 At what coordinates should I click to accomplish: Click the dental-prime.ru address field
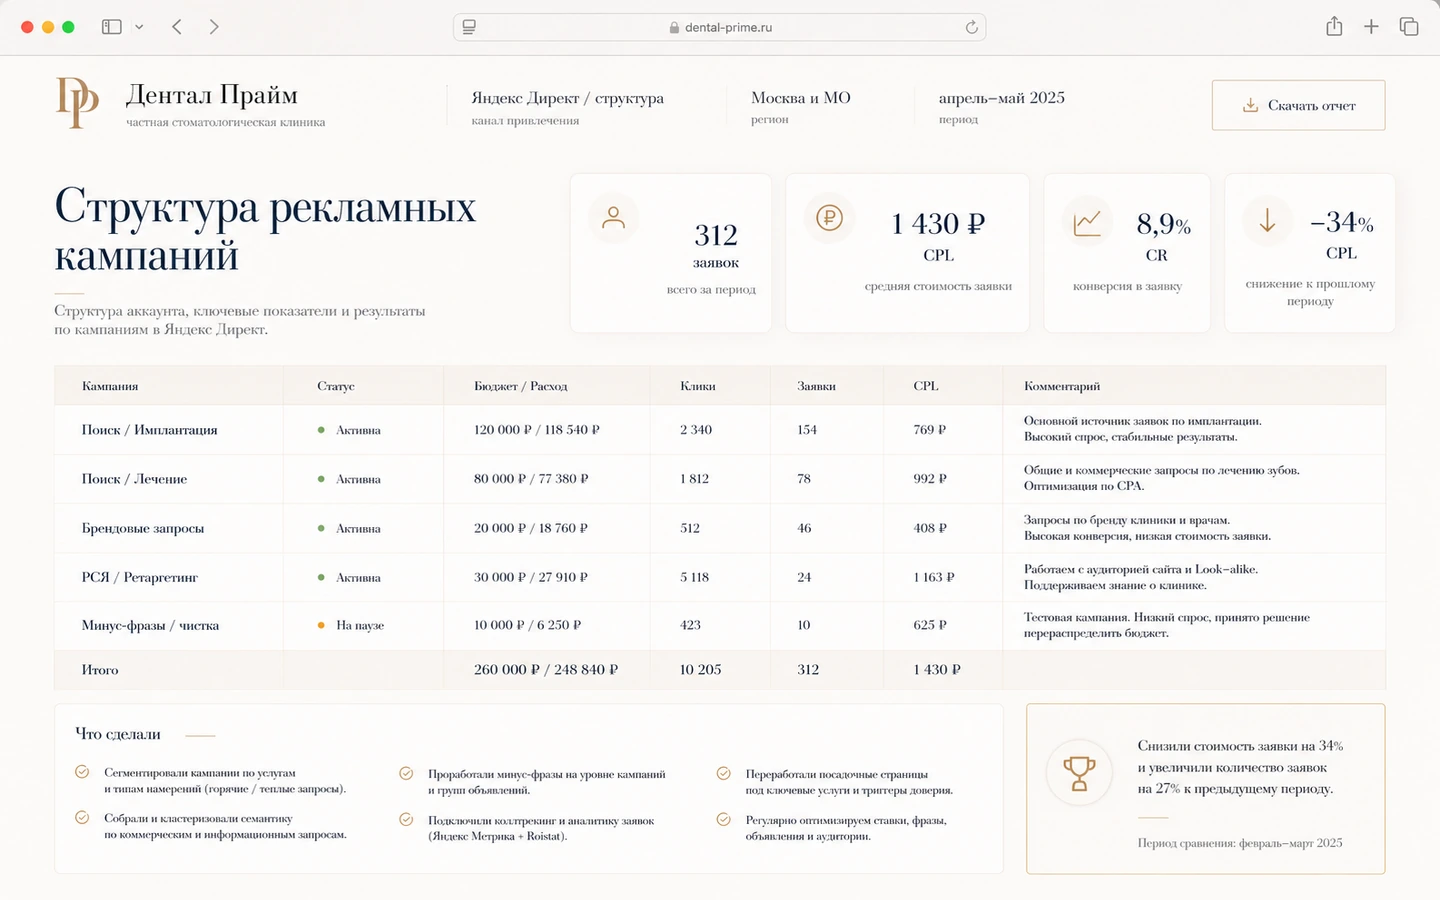click(720, 27)
